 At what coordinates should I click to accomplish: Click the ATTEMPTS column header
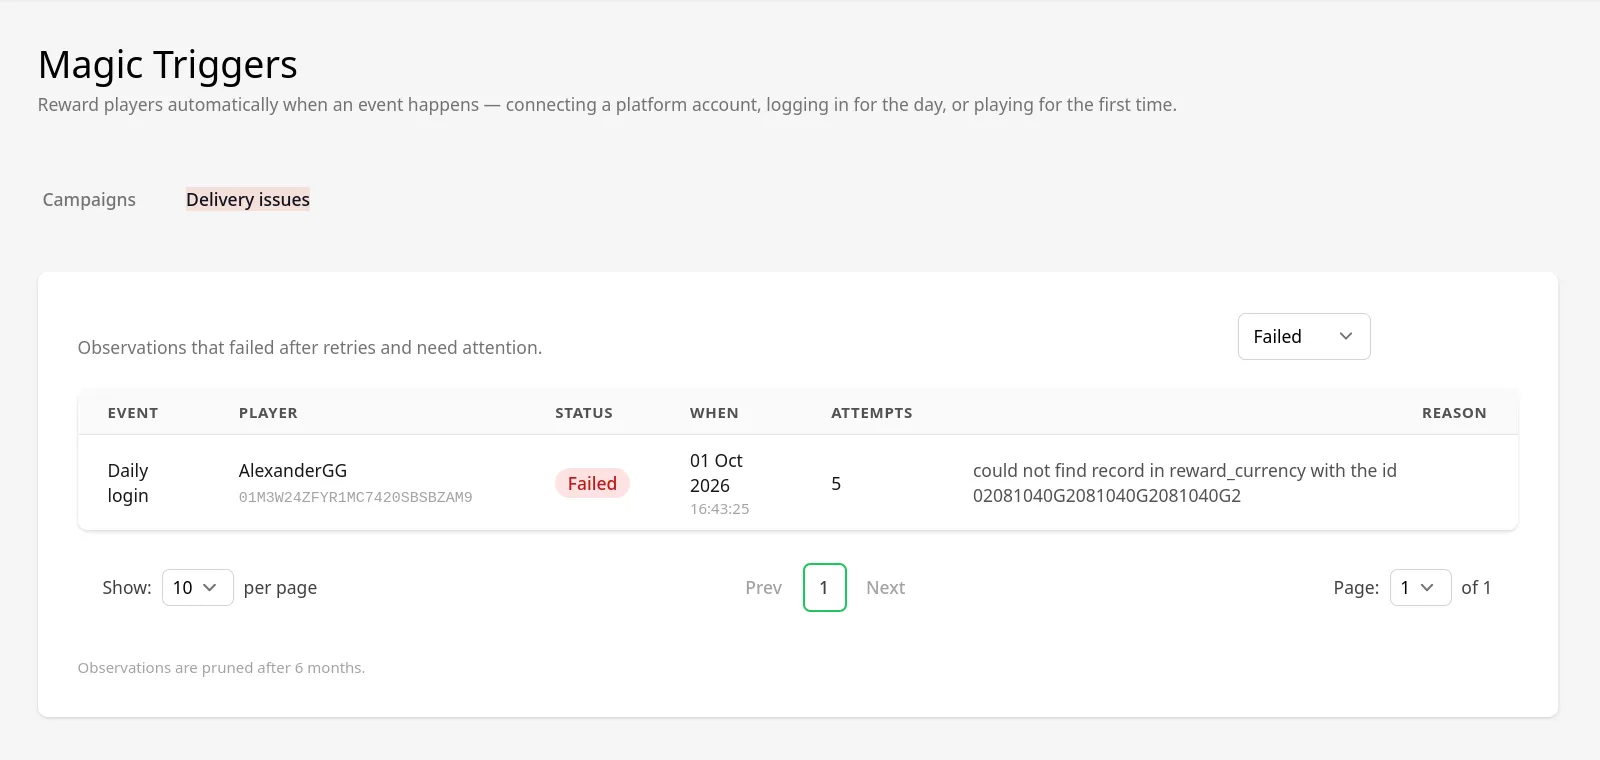coord(872,413)
